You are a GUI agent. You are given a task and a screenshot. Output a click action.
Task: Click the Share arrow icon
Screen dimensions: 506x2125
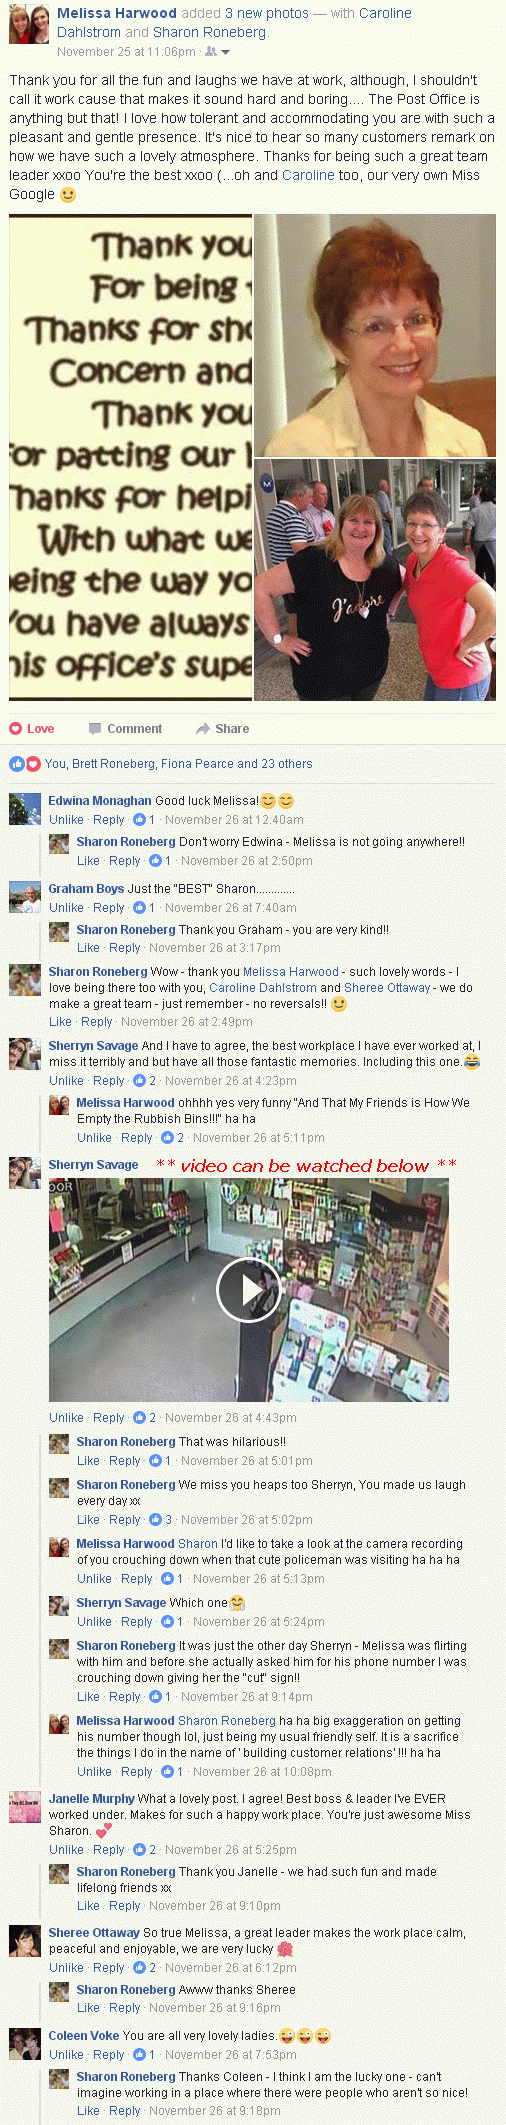pyautogui.click(x=203, y=728)
